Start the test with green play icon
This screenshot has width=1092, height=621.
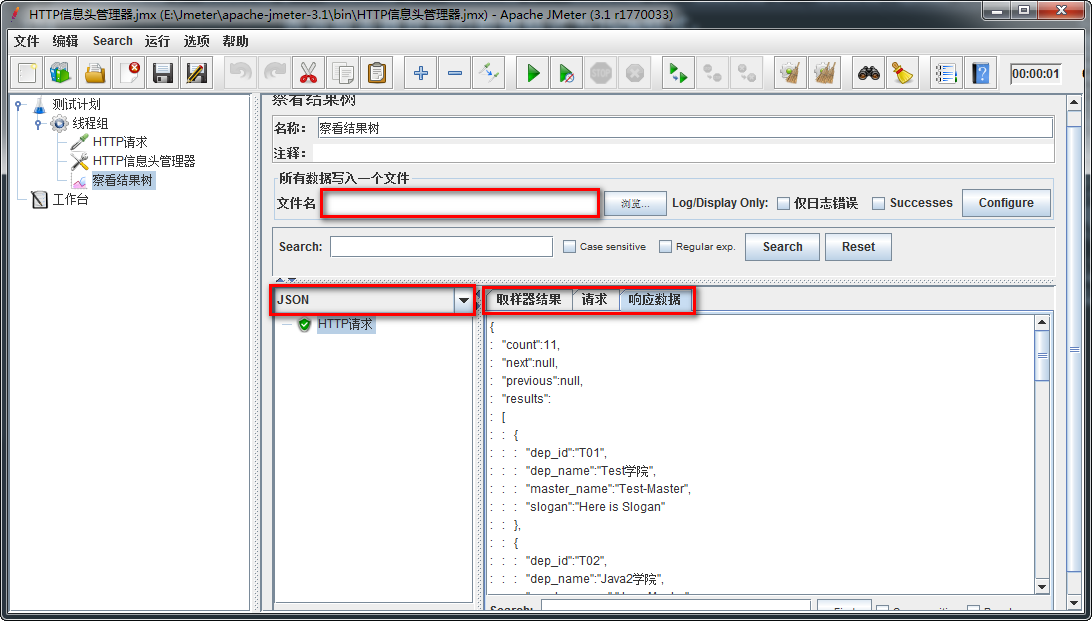pyautogui.click(x=533, y=72)
